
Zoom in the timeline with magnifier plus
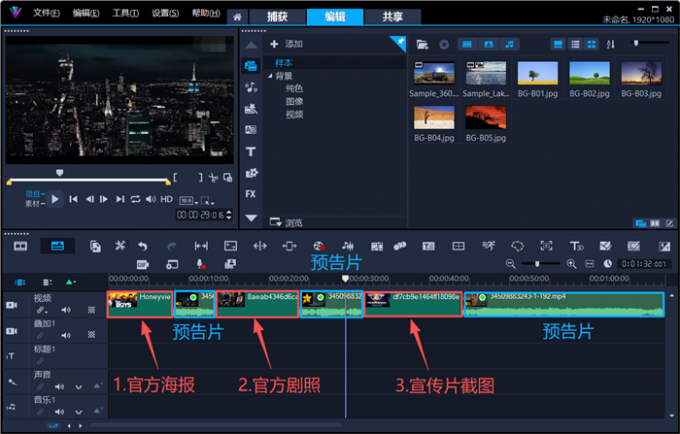pyautogui.click(x=571, y=264)
